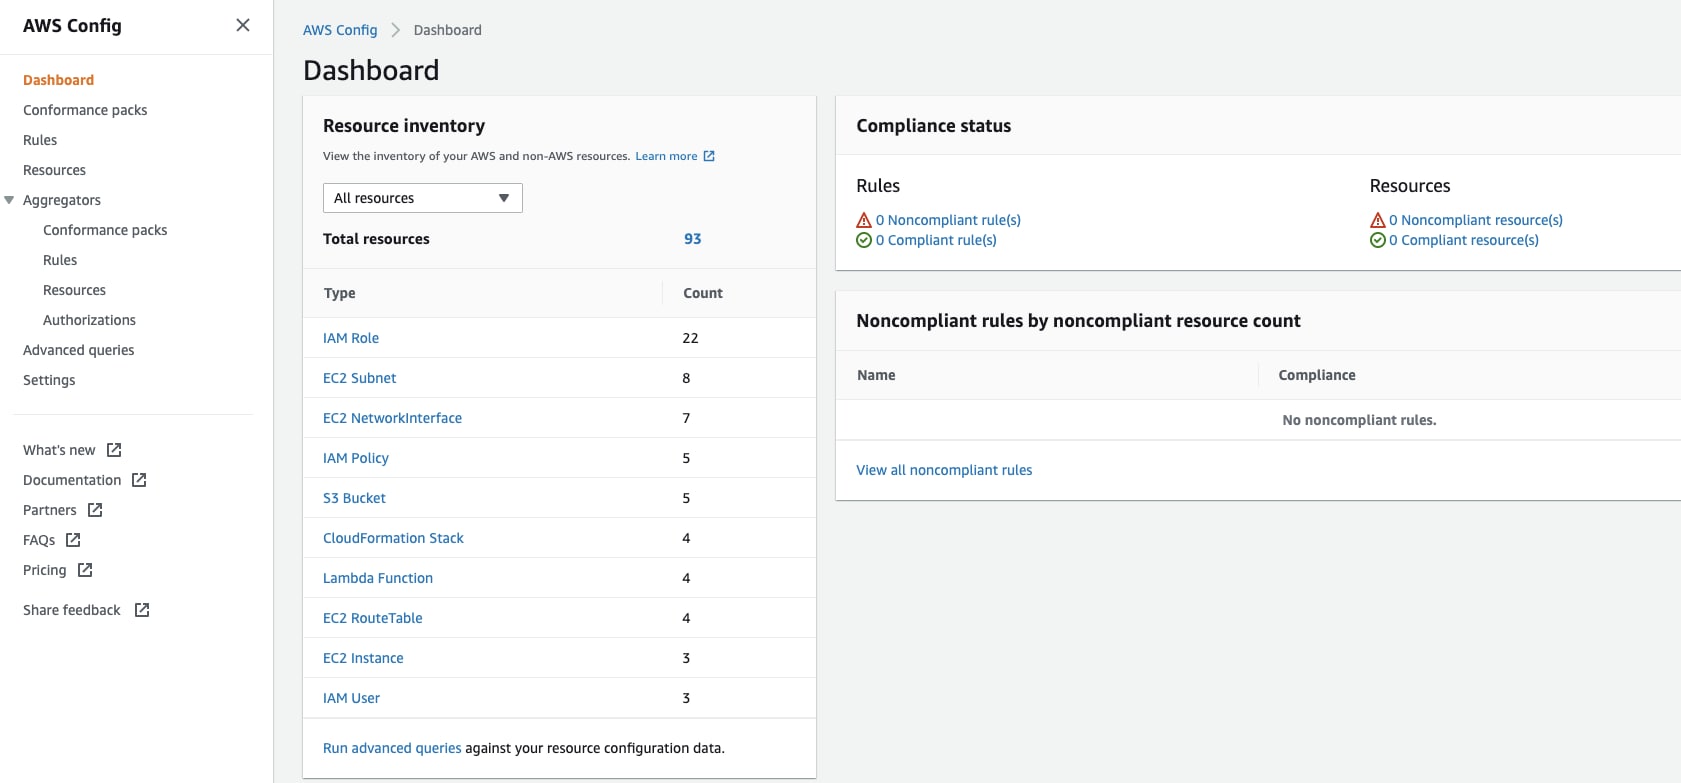
Task: Open the EC2 NetworkInterface resource type
Action: 392,418
